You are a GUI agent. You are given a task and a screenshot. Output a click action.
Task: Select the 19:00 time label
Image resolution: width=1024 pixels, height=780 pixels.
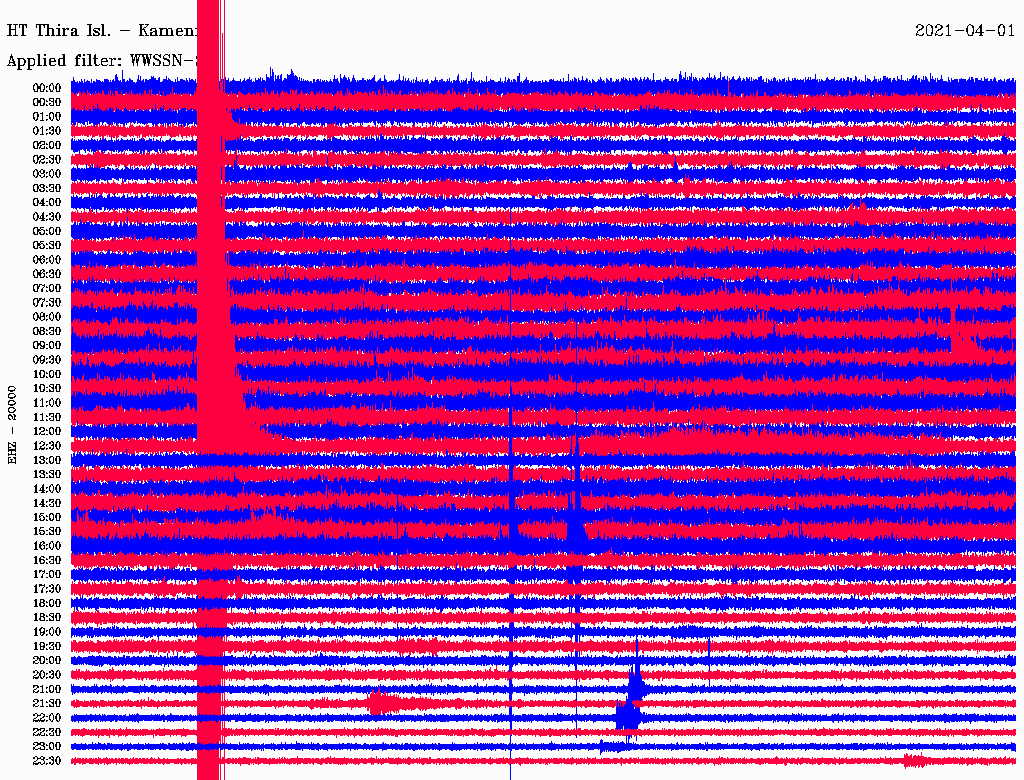click(47, 632)
